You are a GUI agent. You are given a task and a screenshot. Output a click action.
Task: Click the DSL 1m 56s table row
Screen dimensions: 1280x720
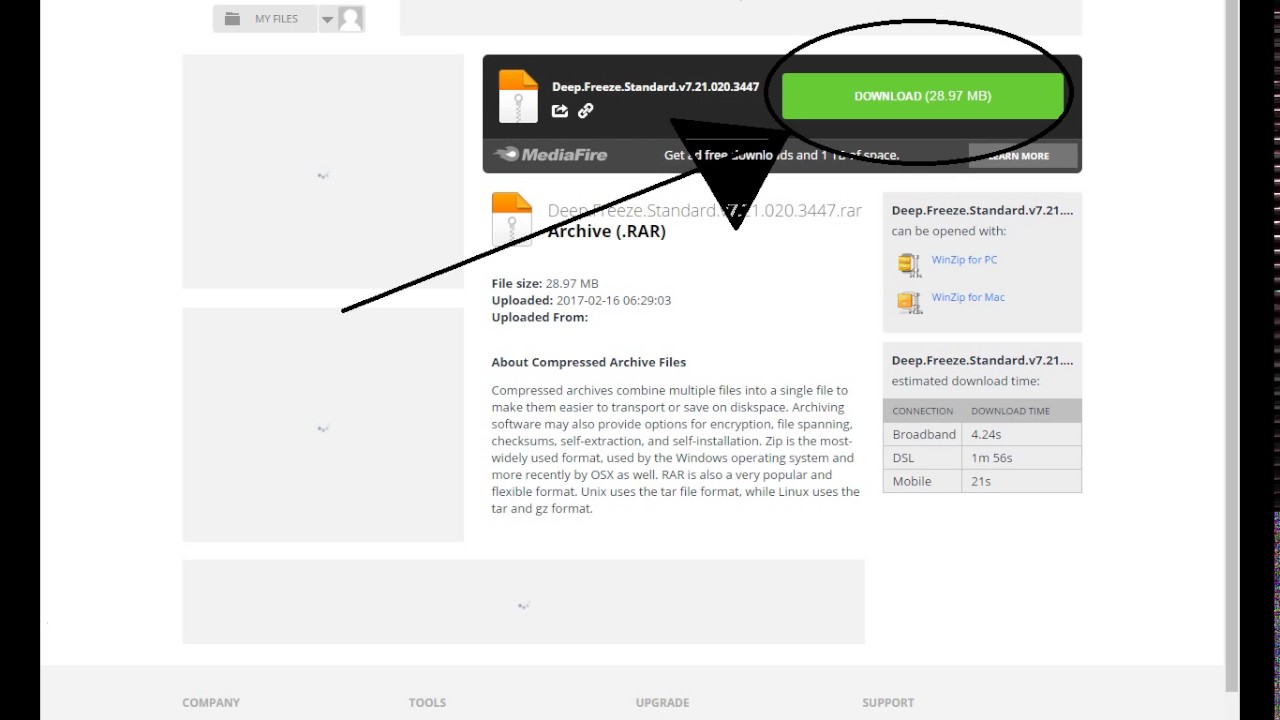tap(982, 458)
